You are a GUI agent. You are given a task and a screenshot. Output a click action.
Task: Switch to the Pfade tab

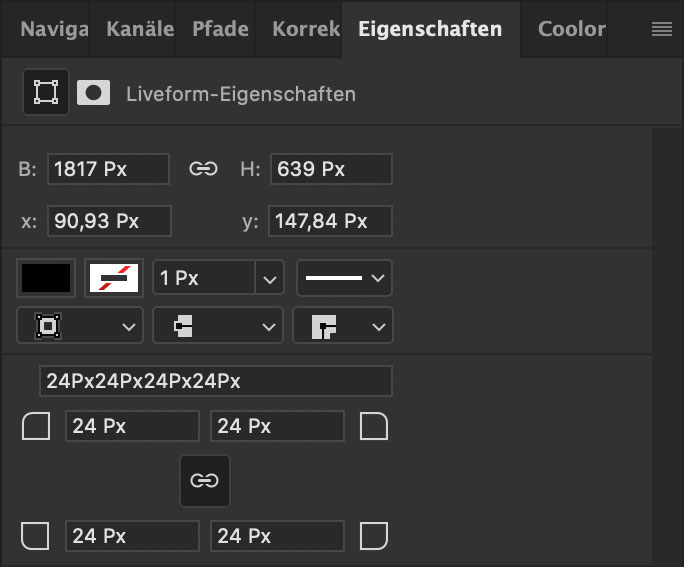(x=220, y=29)
